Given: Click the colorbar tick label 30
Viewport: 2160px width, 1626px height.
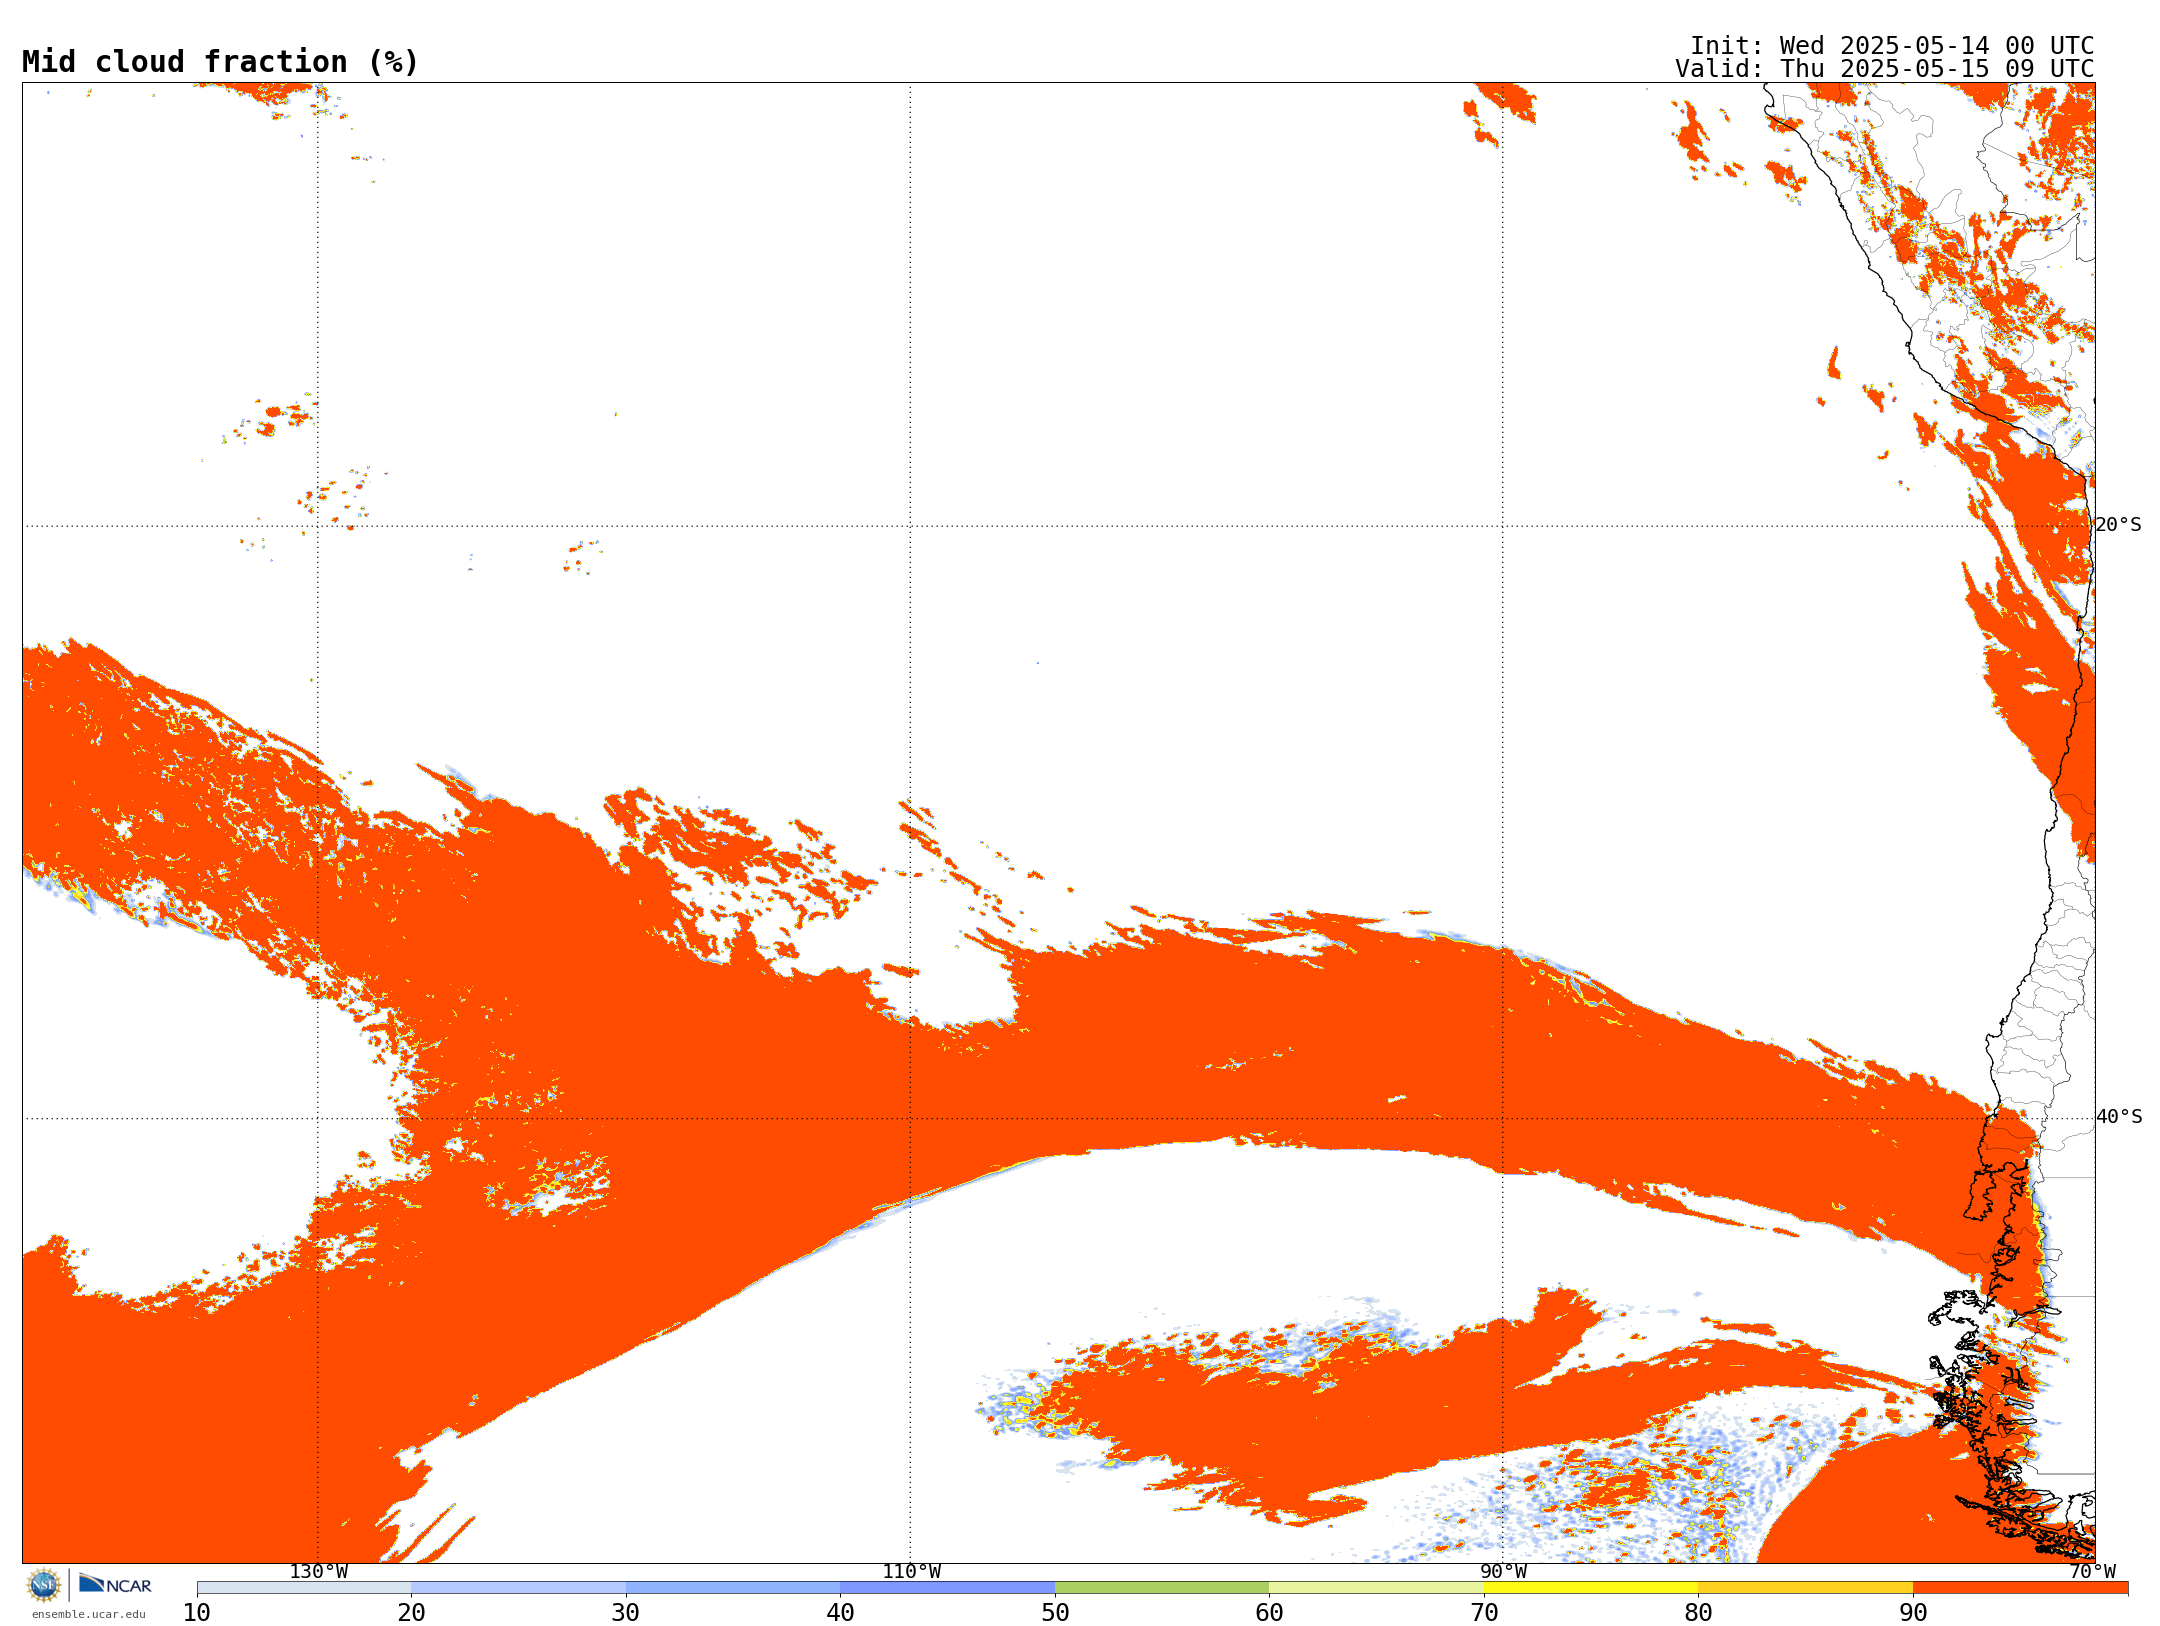Looking at the screenshot, I should [x=626, y=1613].
